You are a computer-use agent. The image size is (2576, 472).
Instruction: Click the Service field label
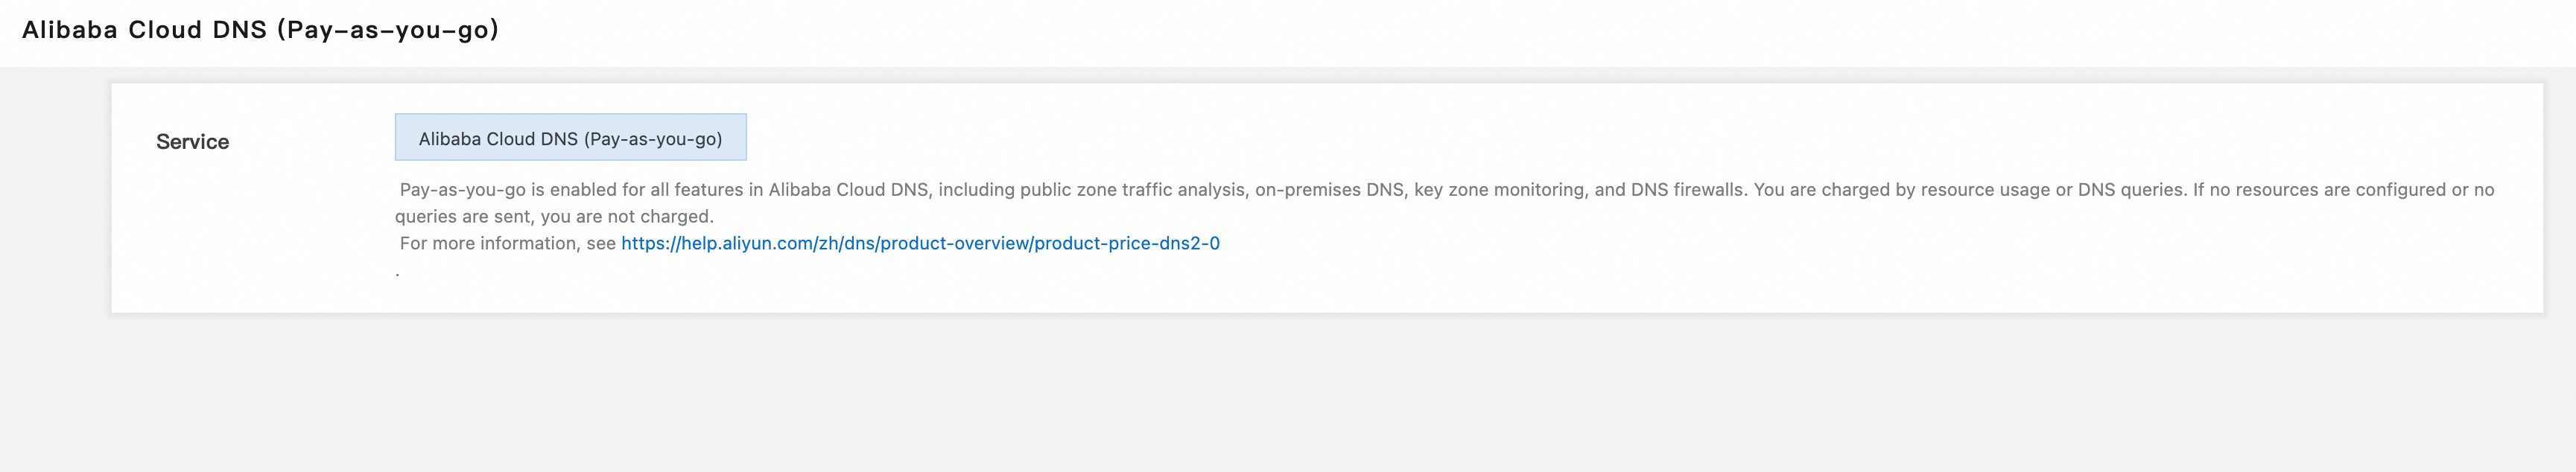click(192, 142)
